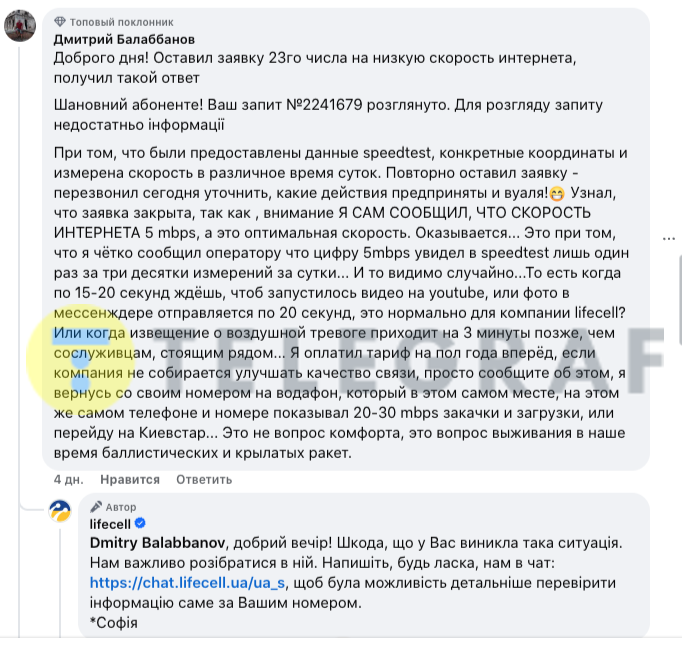Click the scrollbar on the right edge
Screen dimensions: 682x646
coord(680,301)
